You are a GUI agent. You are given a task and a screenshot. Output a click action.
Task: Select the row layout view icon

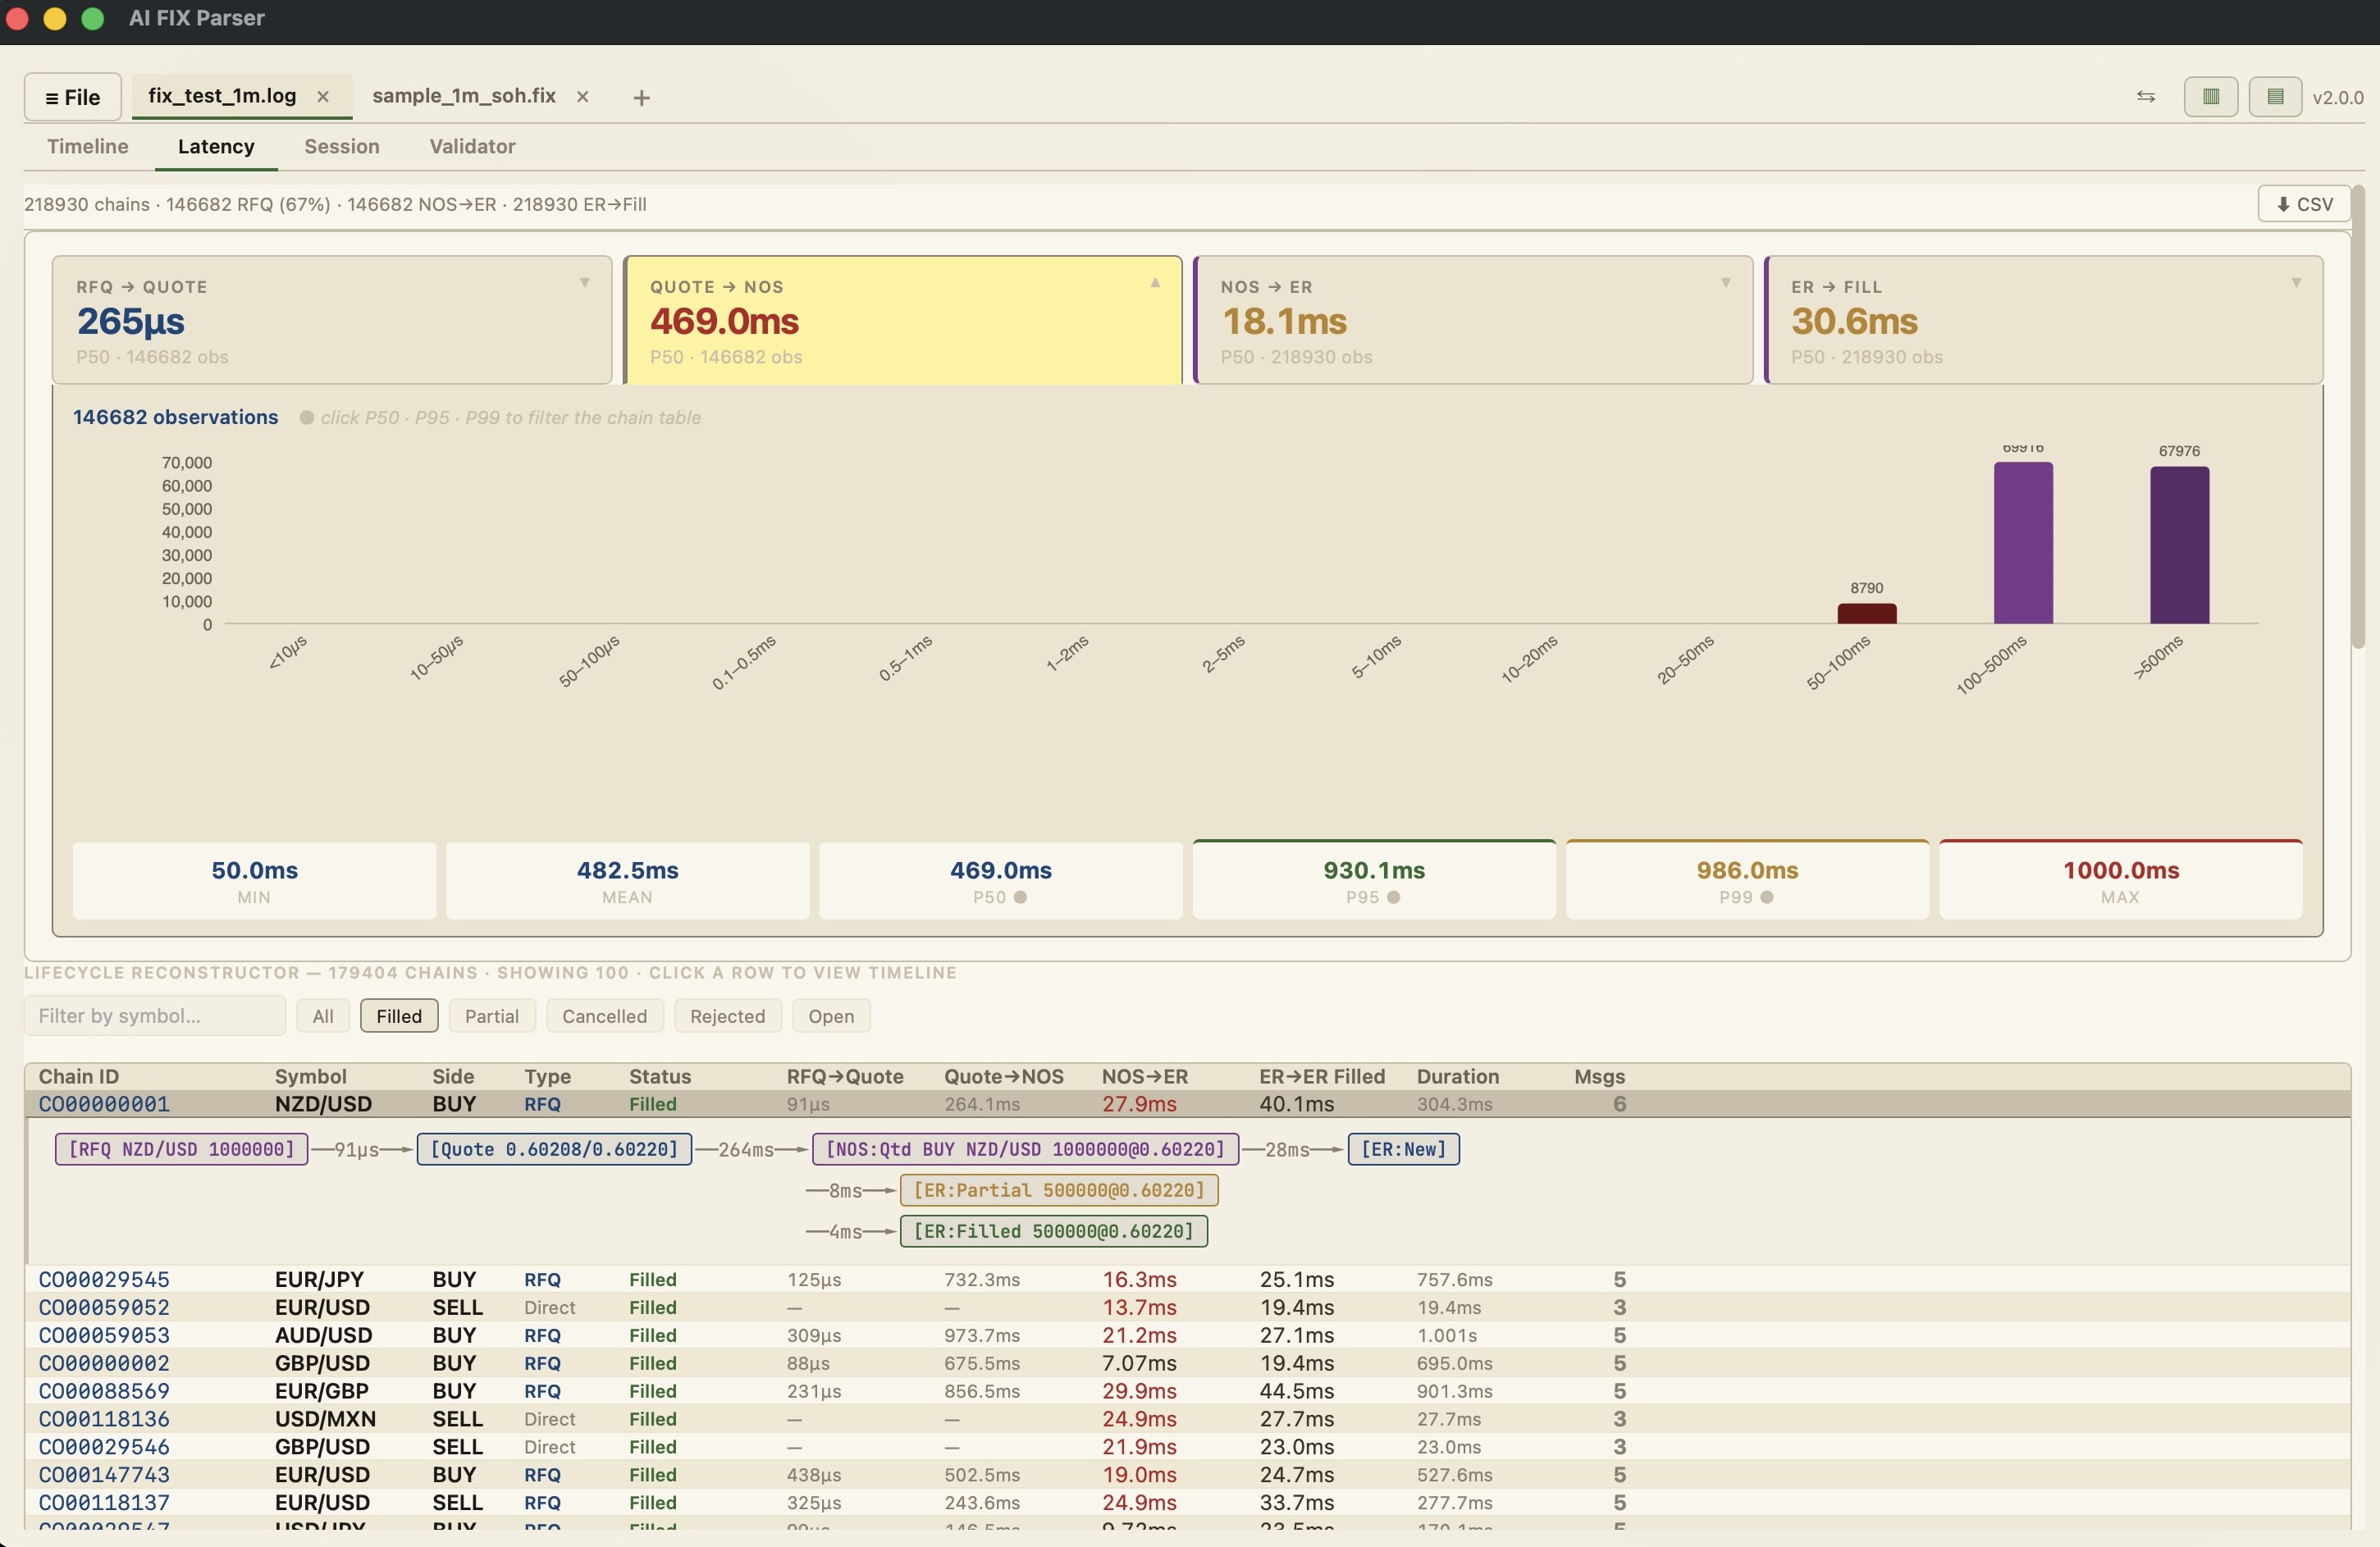pyautogui.click(x=2275, y=97)
